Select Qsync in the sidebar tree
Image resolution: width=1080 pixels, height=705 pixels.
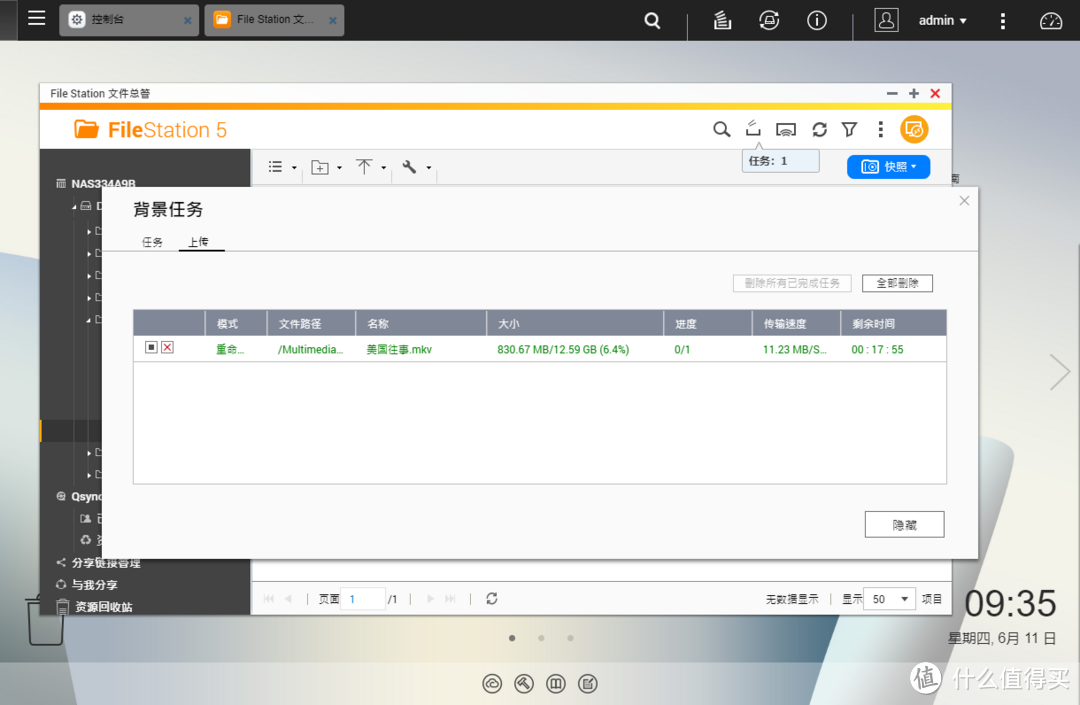[87, 496]
